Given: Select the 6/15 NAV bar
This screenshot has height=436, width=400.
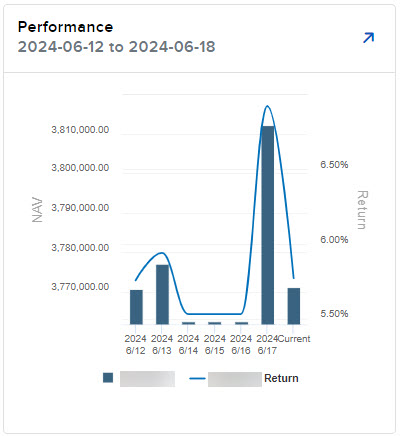Looking at the screenshot, I should [215, 323].
